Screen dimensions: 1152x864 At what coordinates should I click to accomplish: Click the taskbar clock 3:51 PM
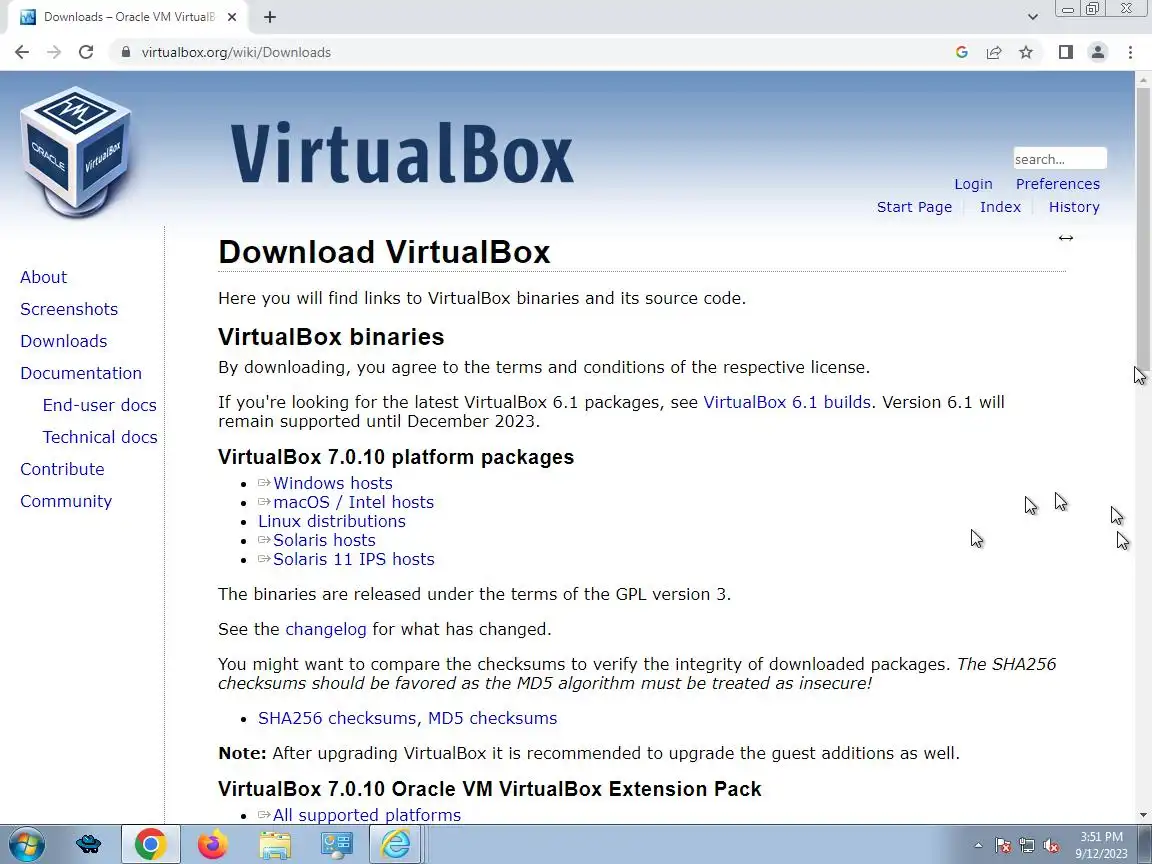(1101, 837)
